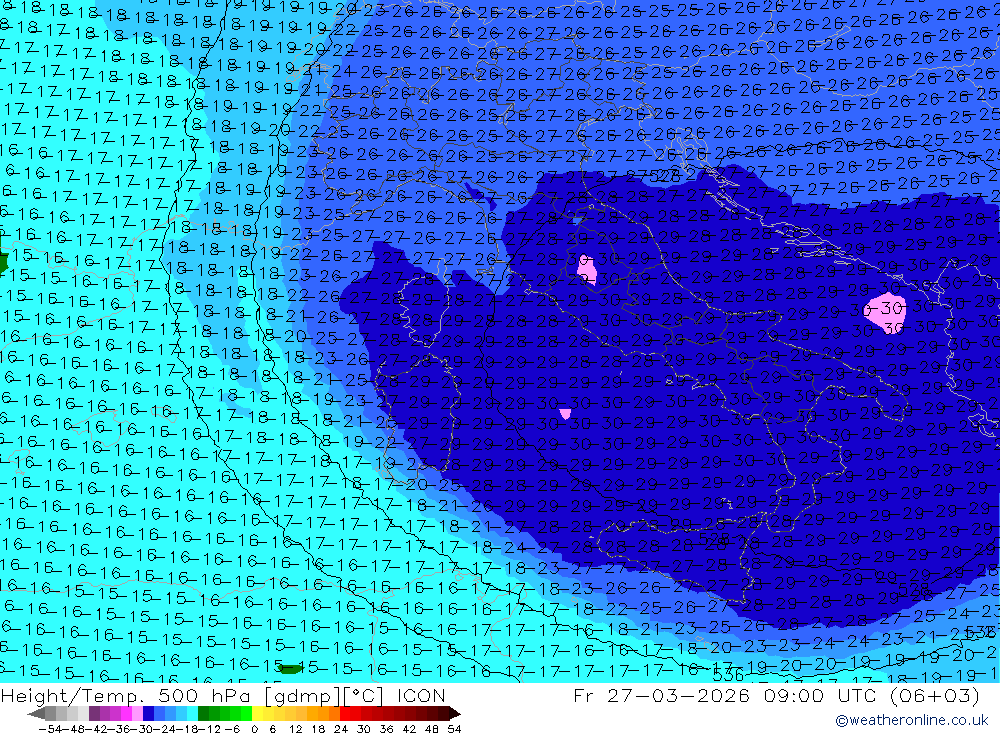Pick the bright yellow legend swatch above 0
The image size is (1000, 733).
(x=257, y=713)
